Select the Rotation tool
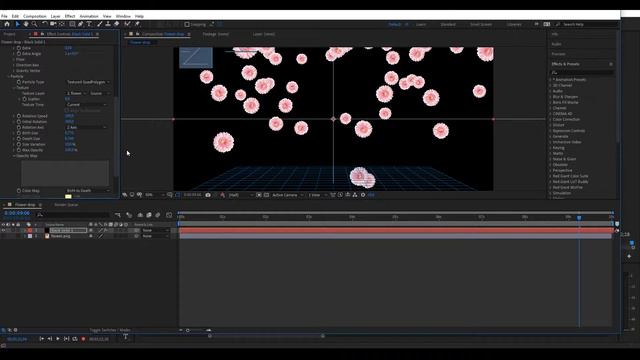Viewport: 640px width, 360px height. (x=44, y=24)
